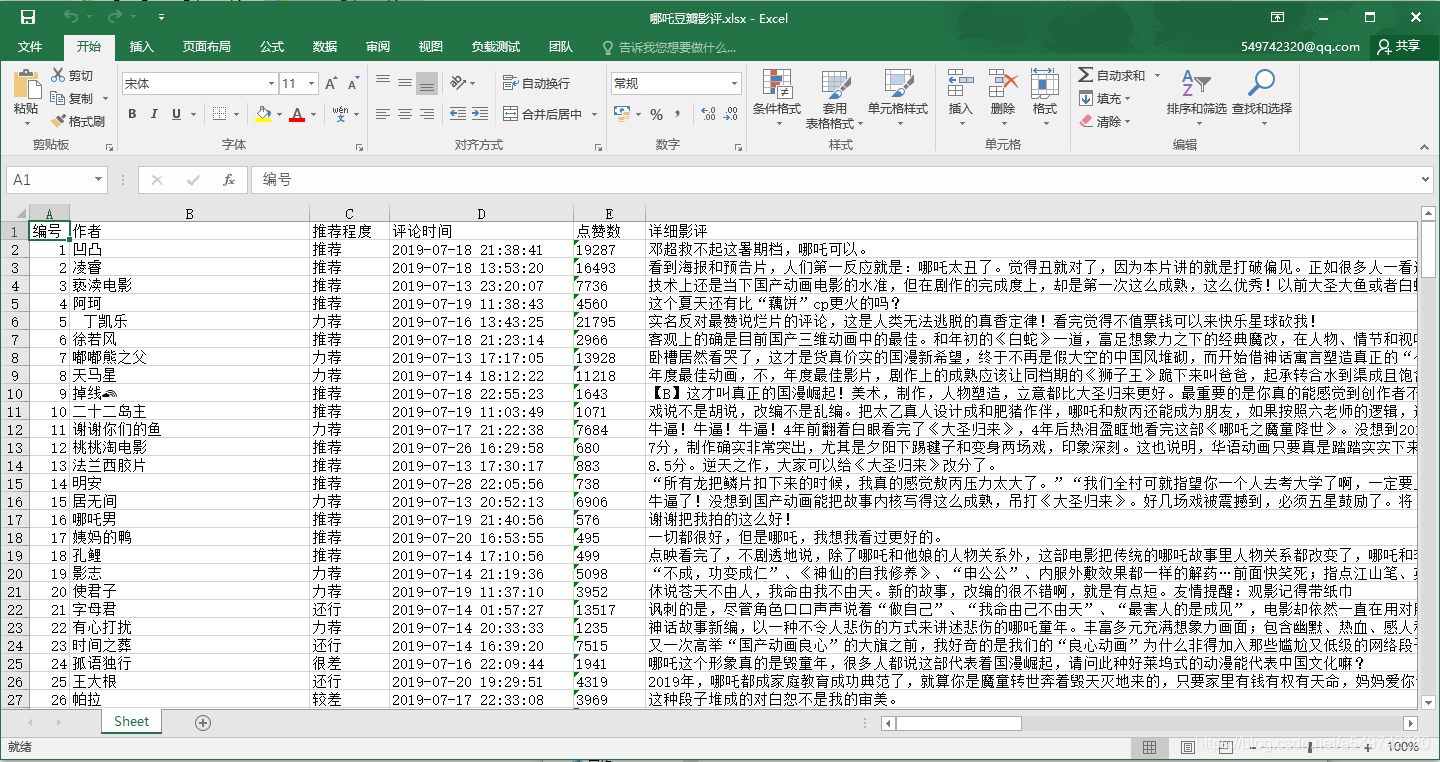This screenshot has width=1440, height=762.
Task: Click the insert function fx icon
Action: point(229,180)
